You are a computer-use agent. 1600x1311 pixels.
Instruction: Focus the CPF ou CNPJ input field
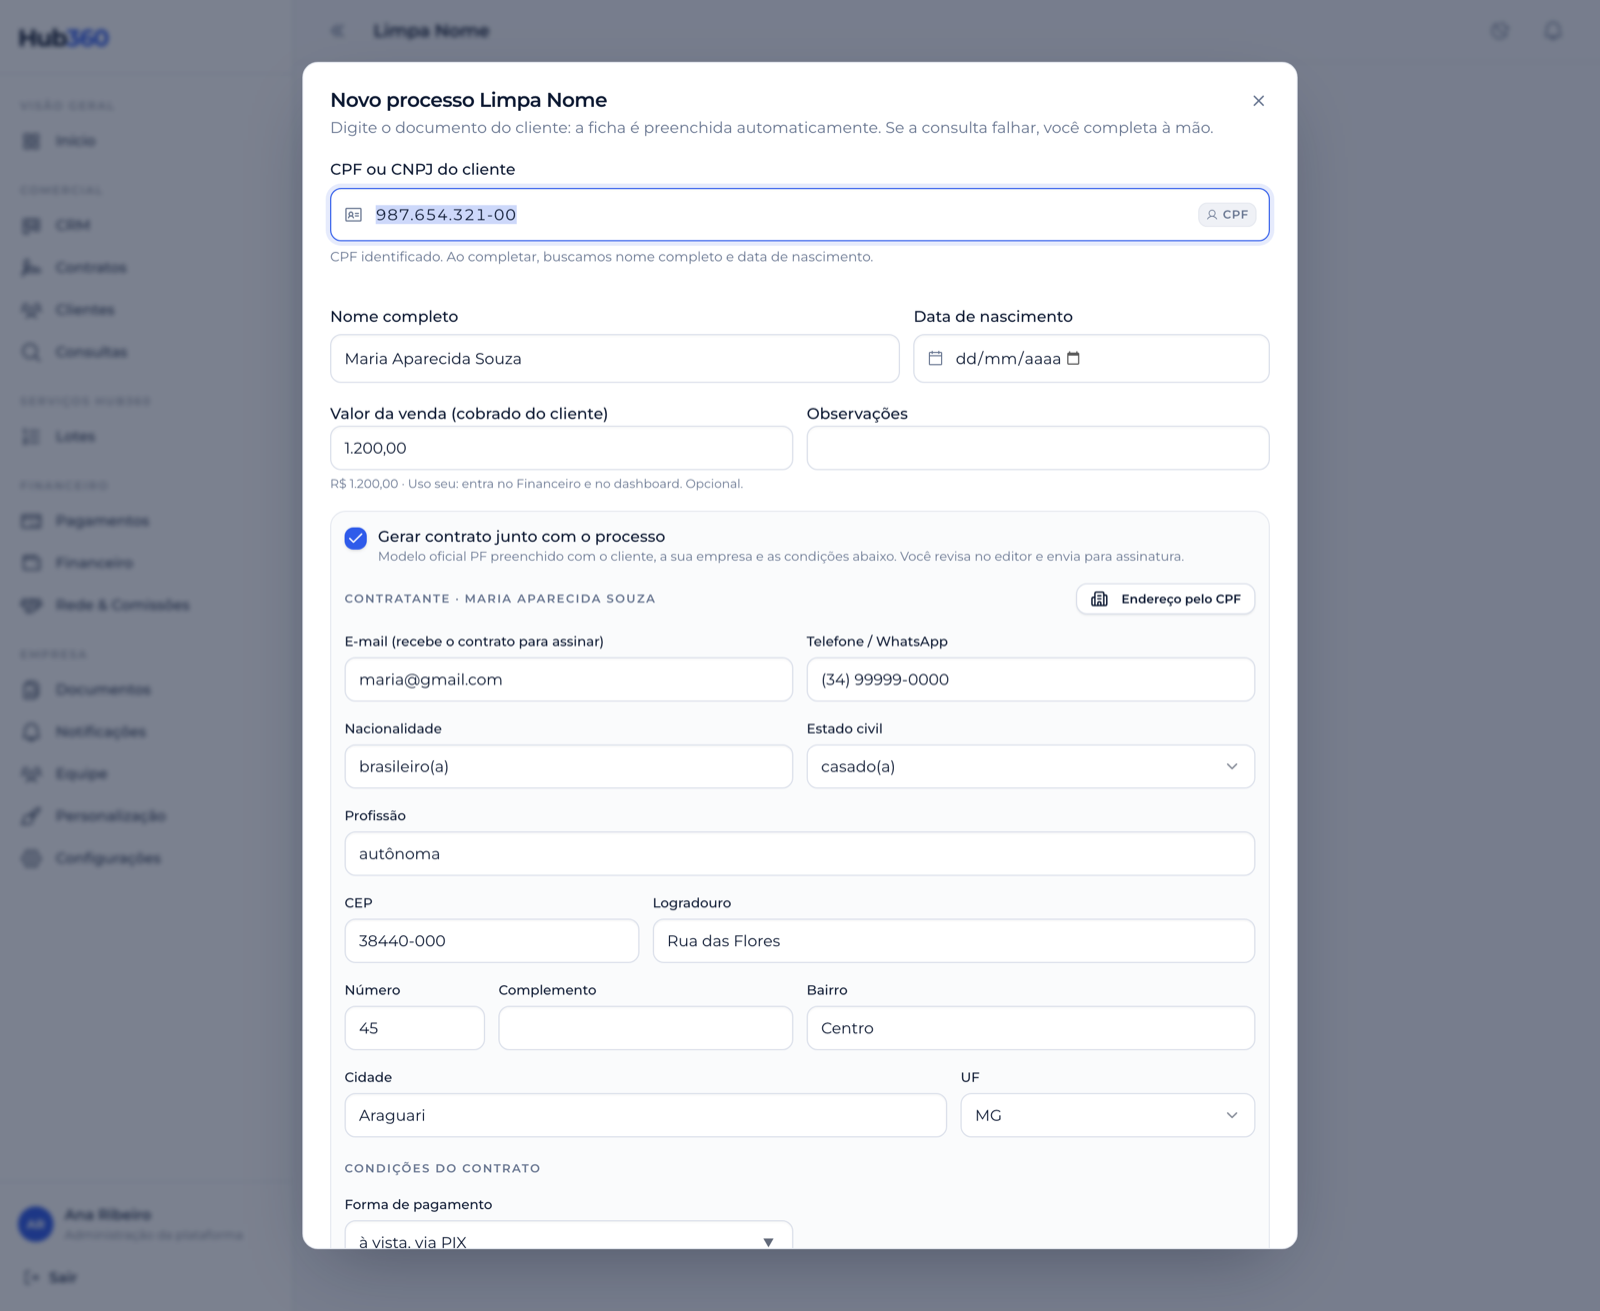(x=800, y=215)
